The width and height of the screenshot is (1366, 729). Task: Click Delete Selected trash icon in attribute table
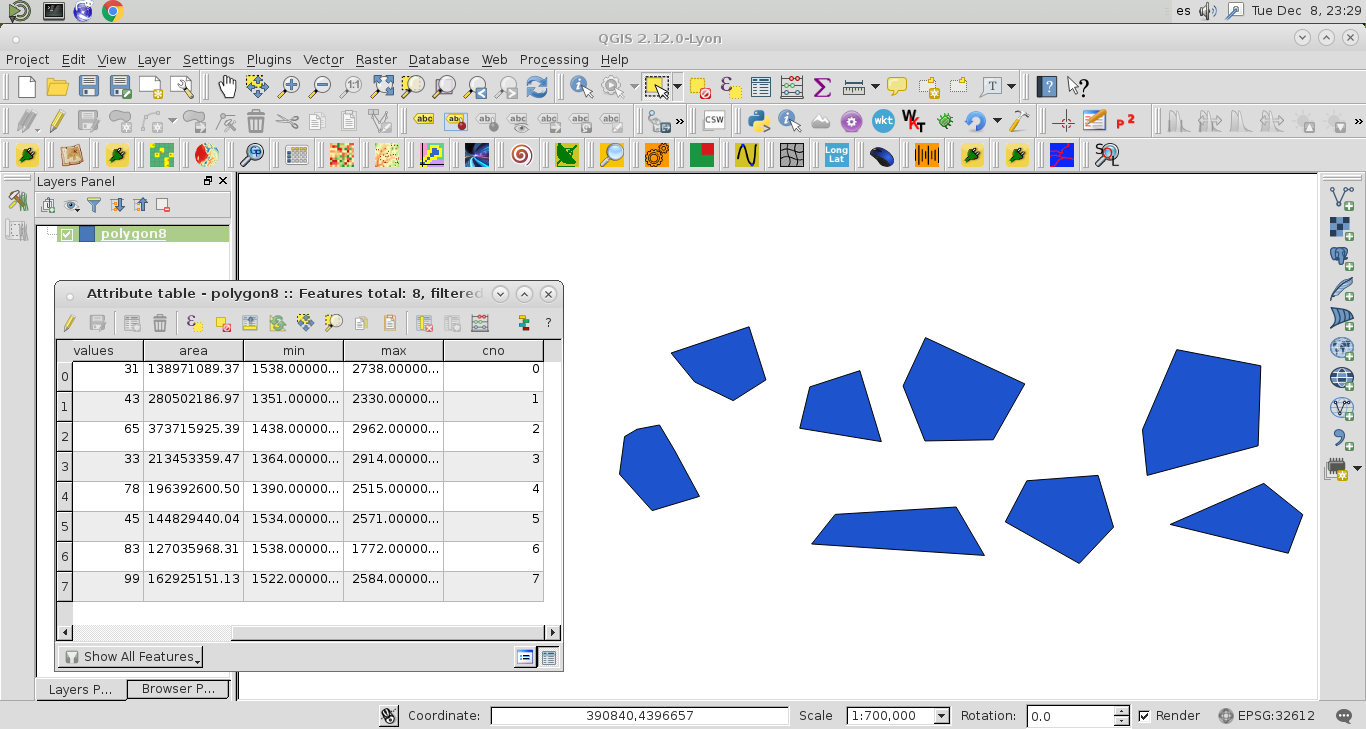160,323
